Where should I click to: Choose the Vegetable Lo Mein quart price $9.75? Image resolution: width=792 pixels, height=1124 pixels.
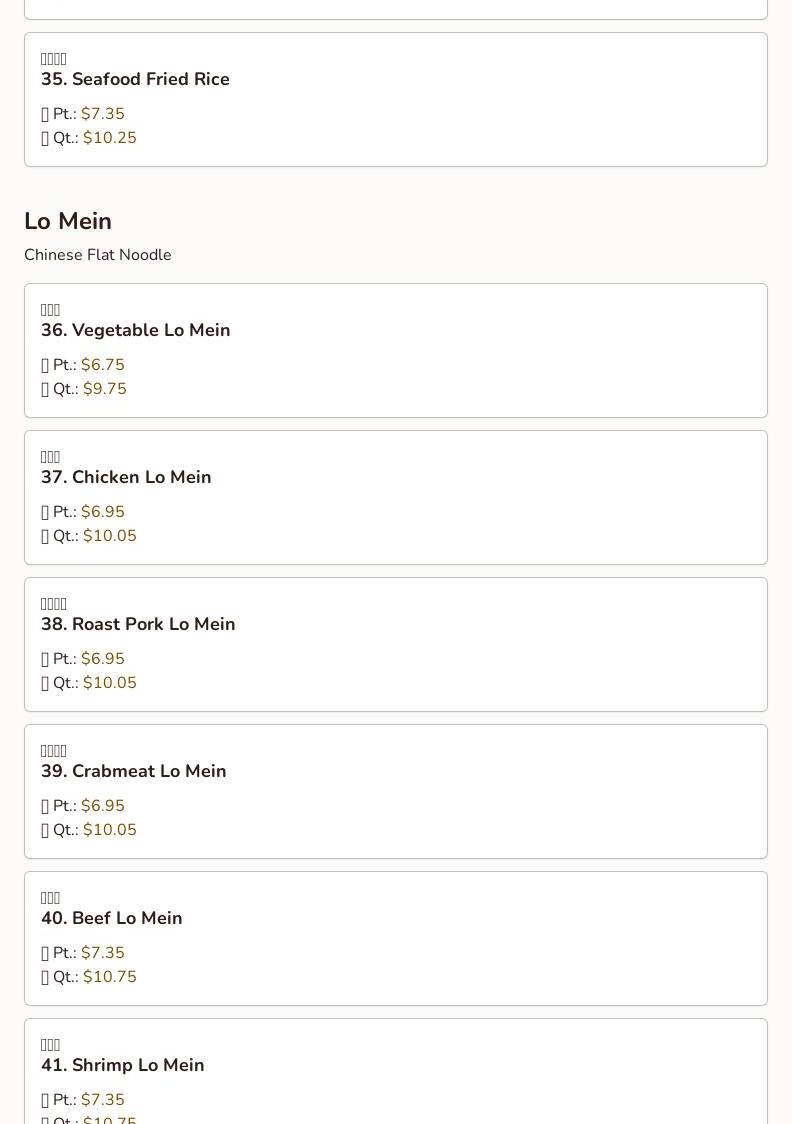[104, 389]
